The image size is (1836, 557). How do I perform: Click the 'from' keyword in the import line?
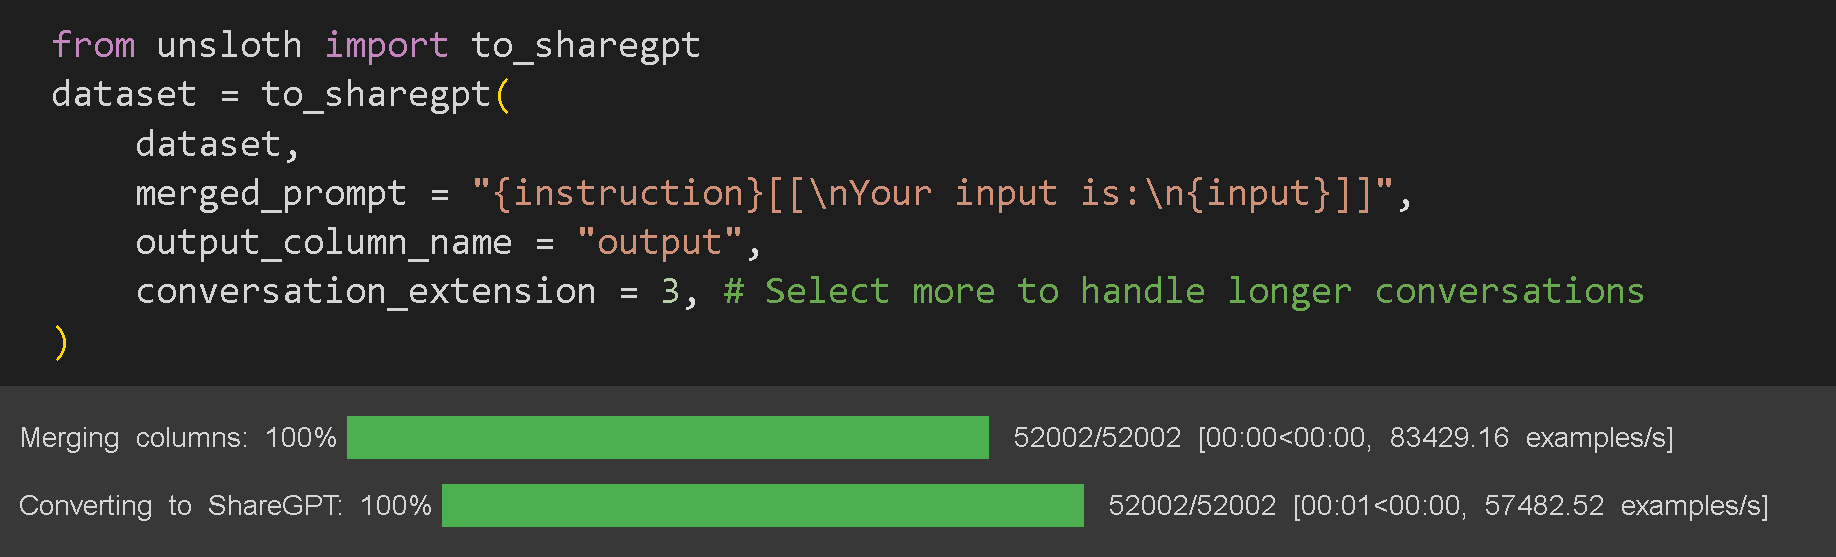click(x=93, y=45)
